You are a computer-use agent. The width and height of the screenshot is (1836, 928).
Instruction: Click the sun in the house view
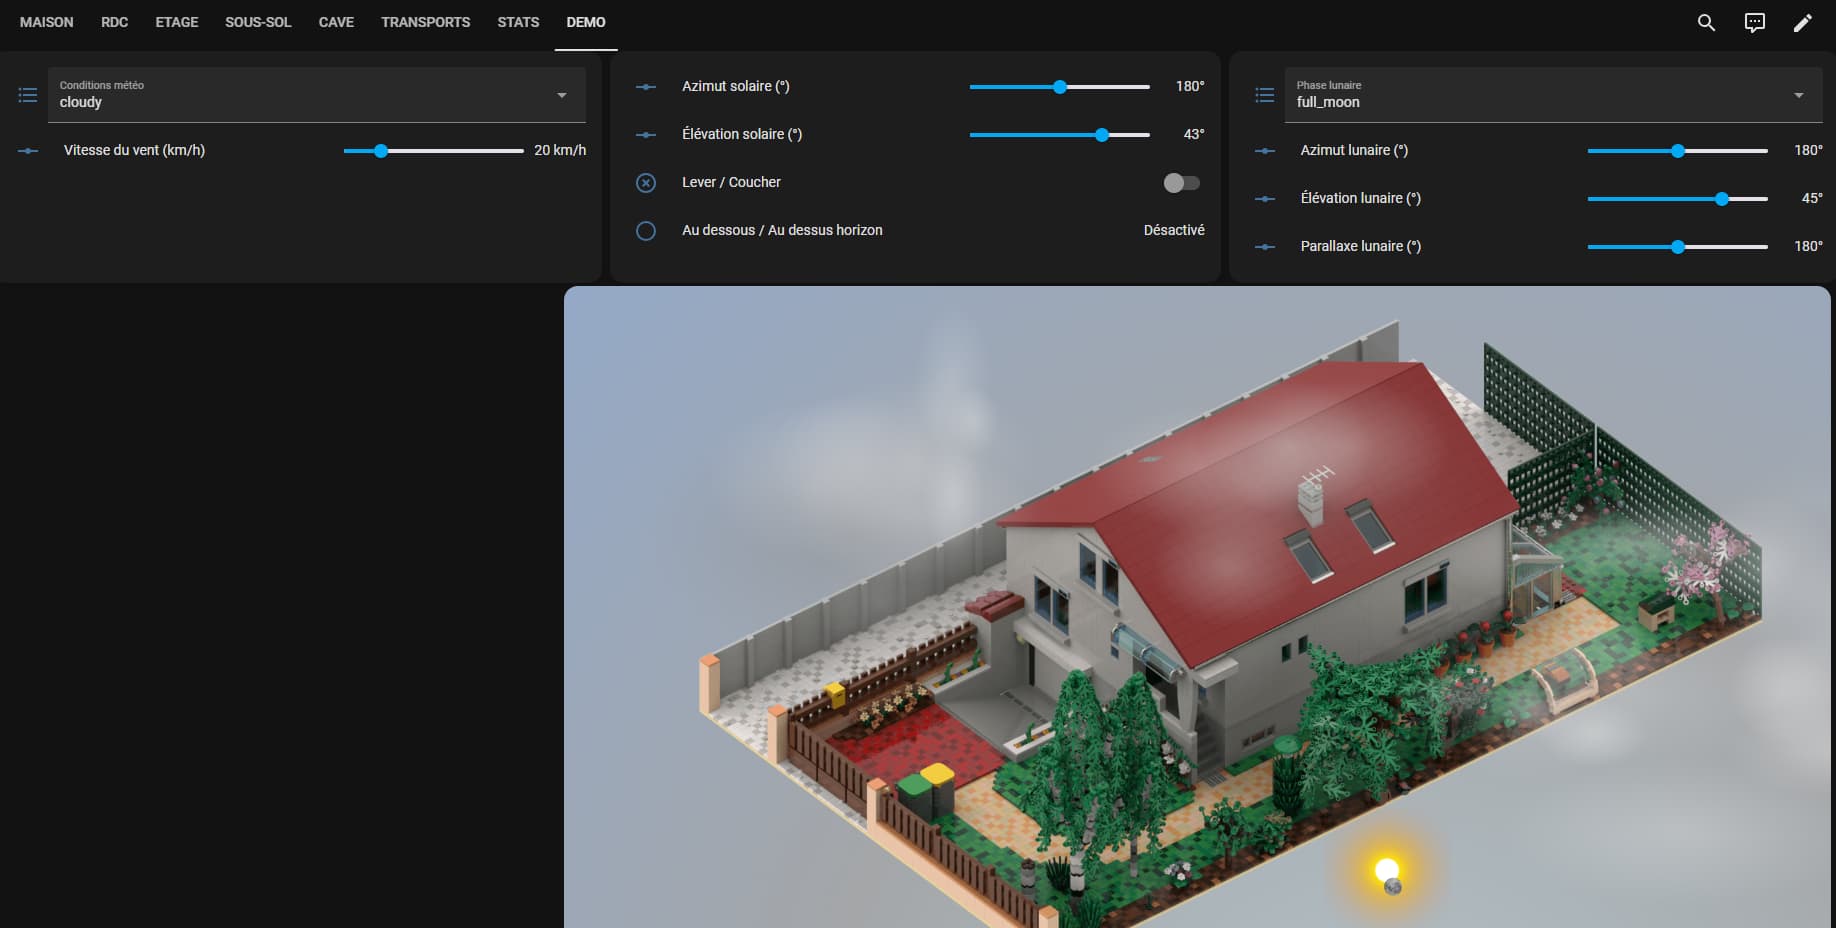[x=1385, y=868]
